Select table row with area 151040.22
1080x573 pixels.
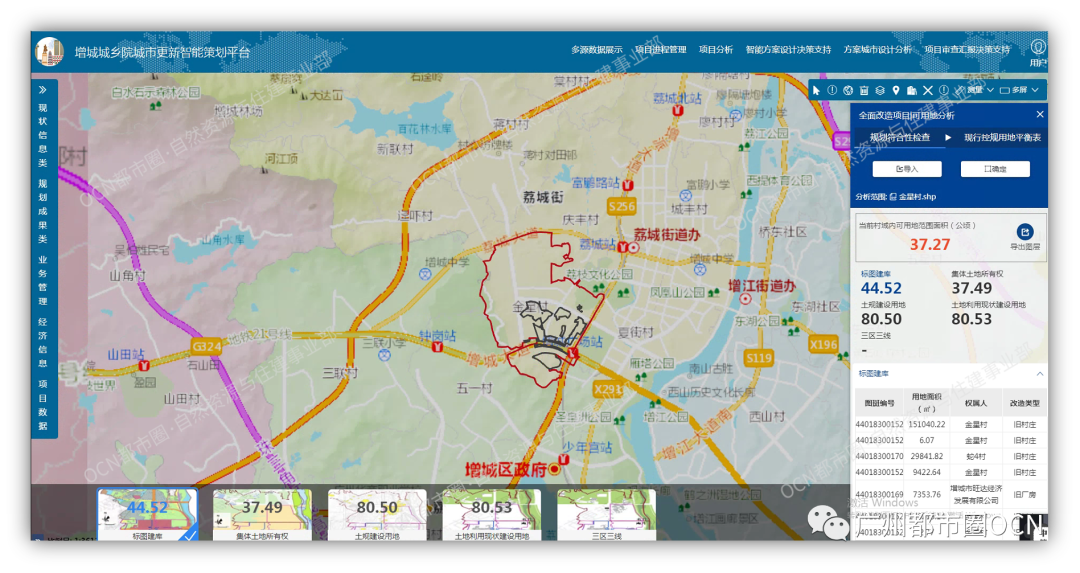[951, 424]
